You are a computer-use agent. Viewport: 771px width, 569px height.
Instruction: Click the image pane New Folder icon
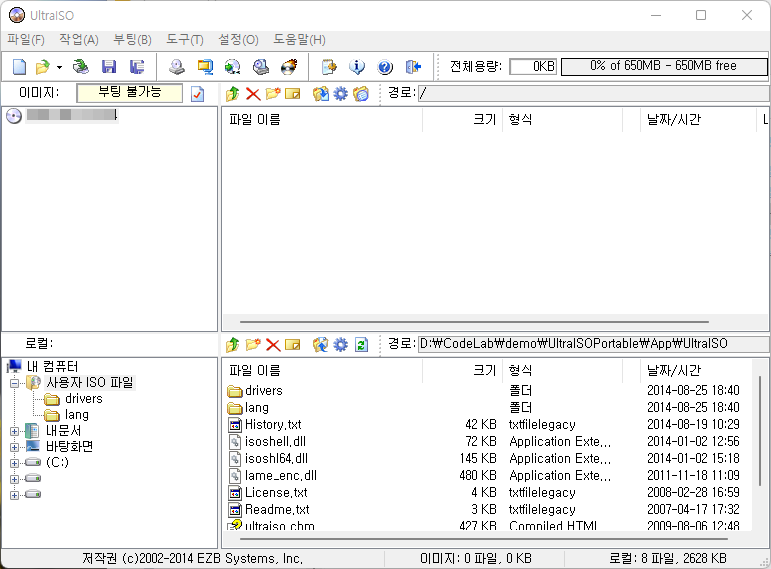tap(273, 93)
